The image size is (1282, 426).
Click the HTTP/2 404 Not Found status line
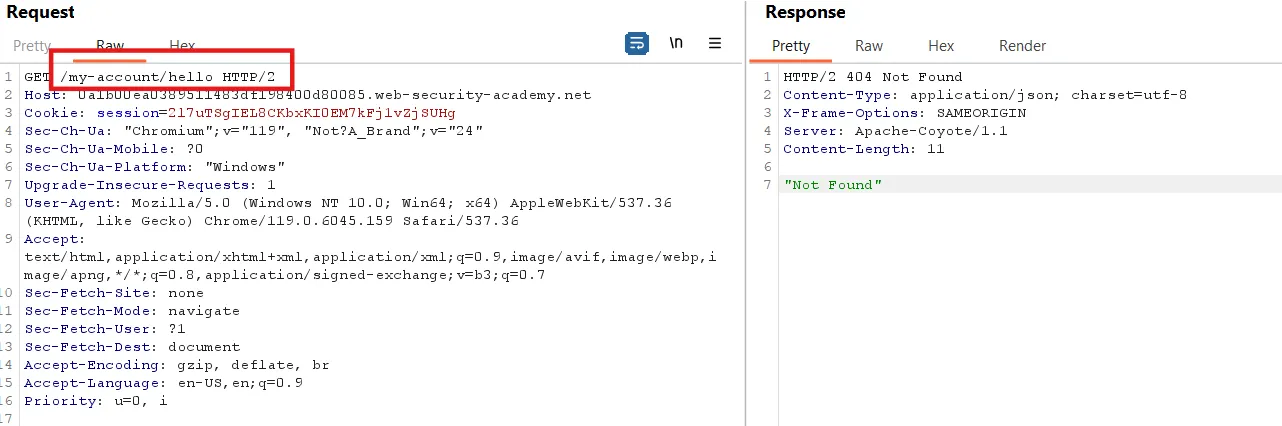coord(872,77)
